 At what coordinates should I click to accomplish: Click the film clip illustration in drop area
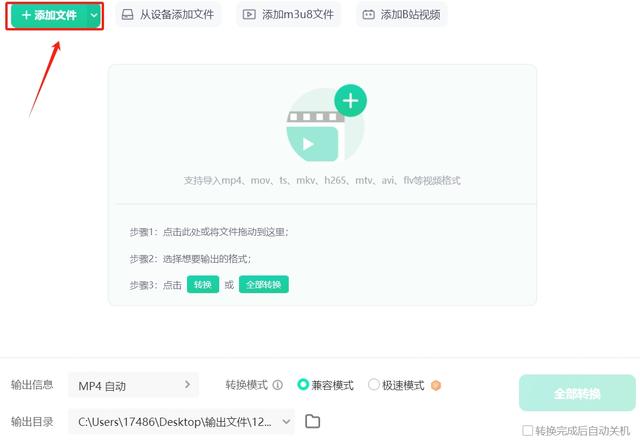316,137
